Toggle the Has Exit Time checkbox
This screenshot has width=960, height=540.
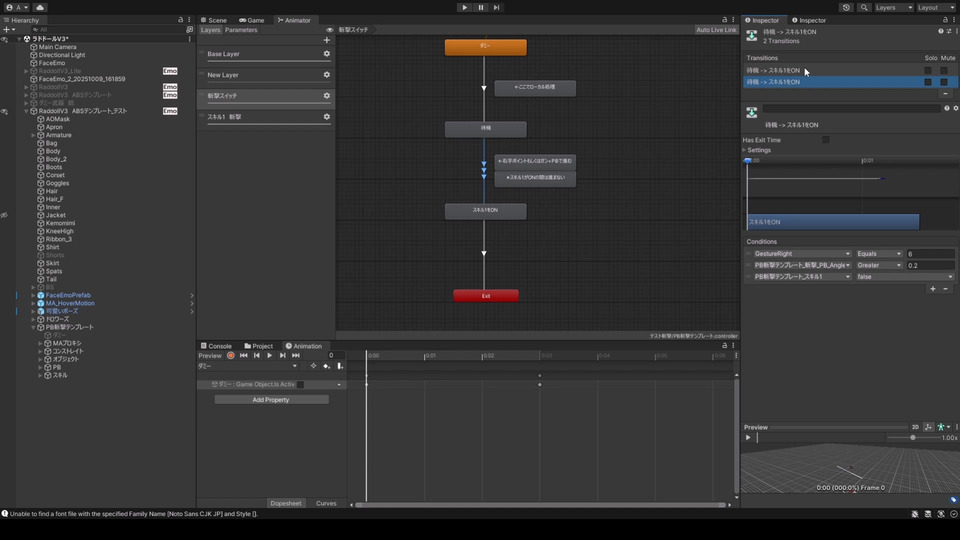pyautogui.click(x=825, y=140)
